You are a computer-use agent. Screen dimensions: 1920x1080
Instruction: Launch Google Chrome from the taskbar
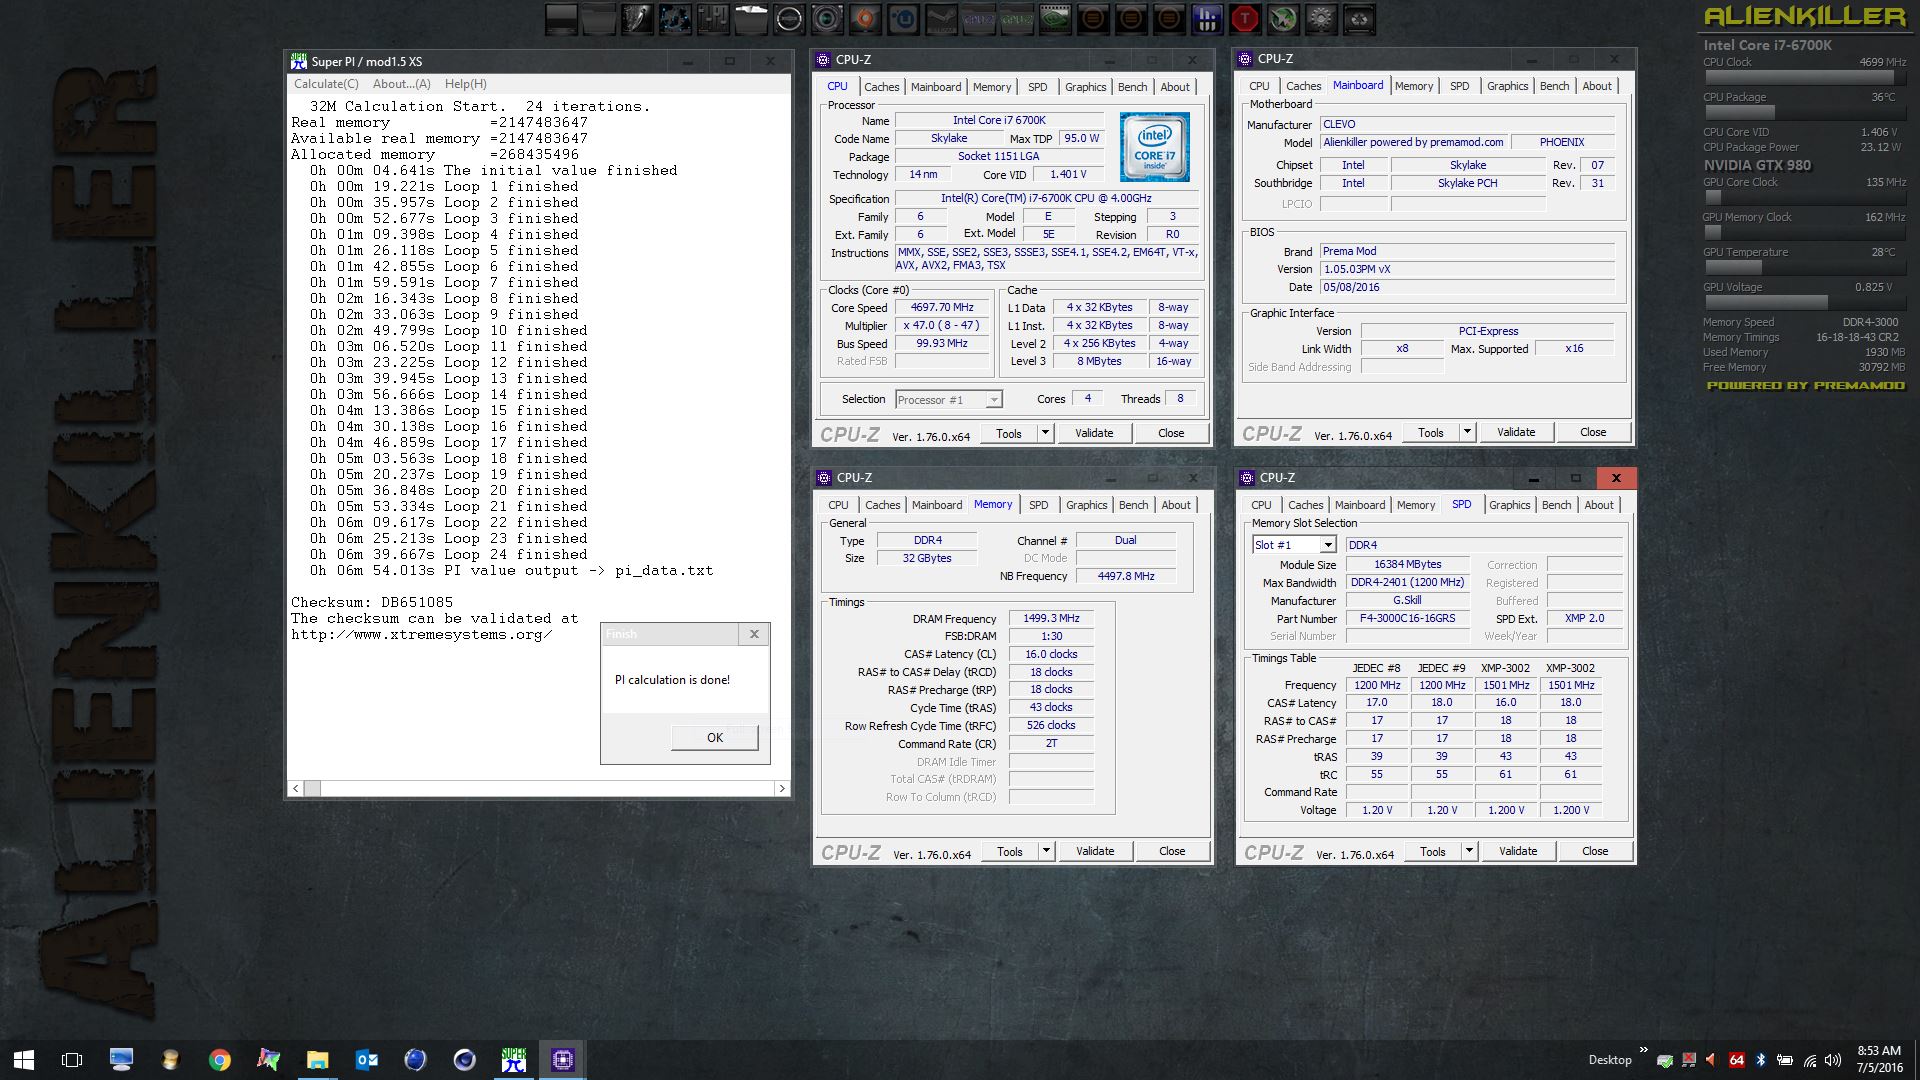coord(220,1060)
